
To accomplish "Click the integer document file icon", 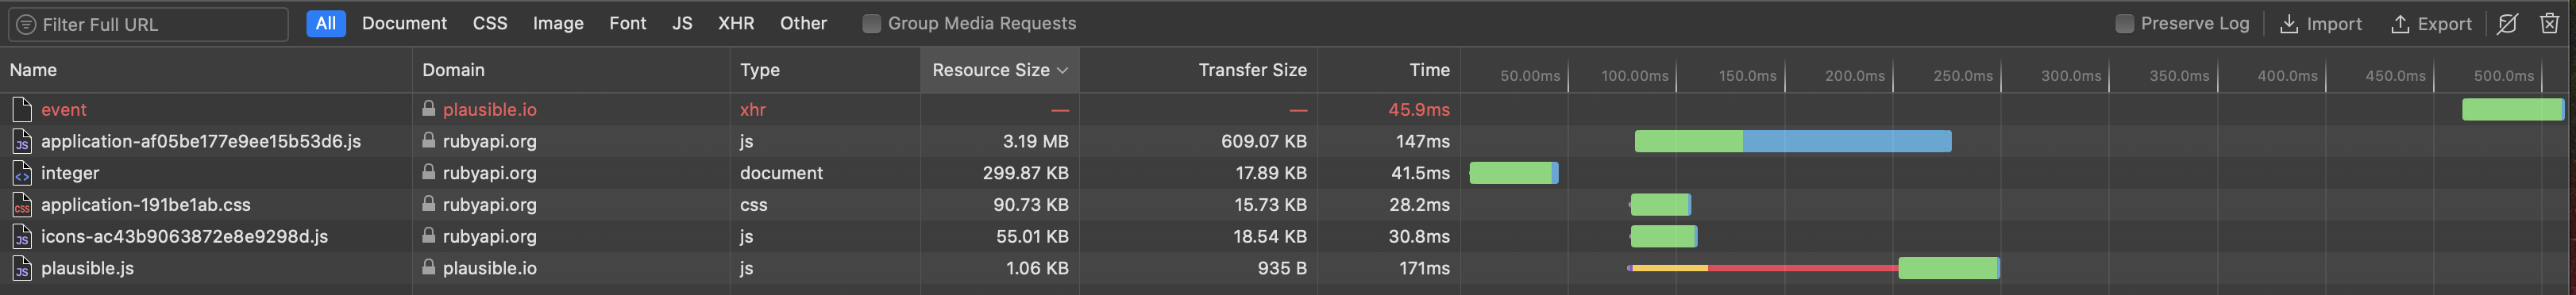I will 22,173.
